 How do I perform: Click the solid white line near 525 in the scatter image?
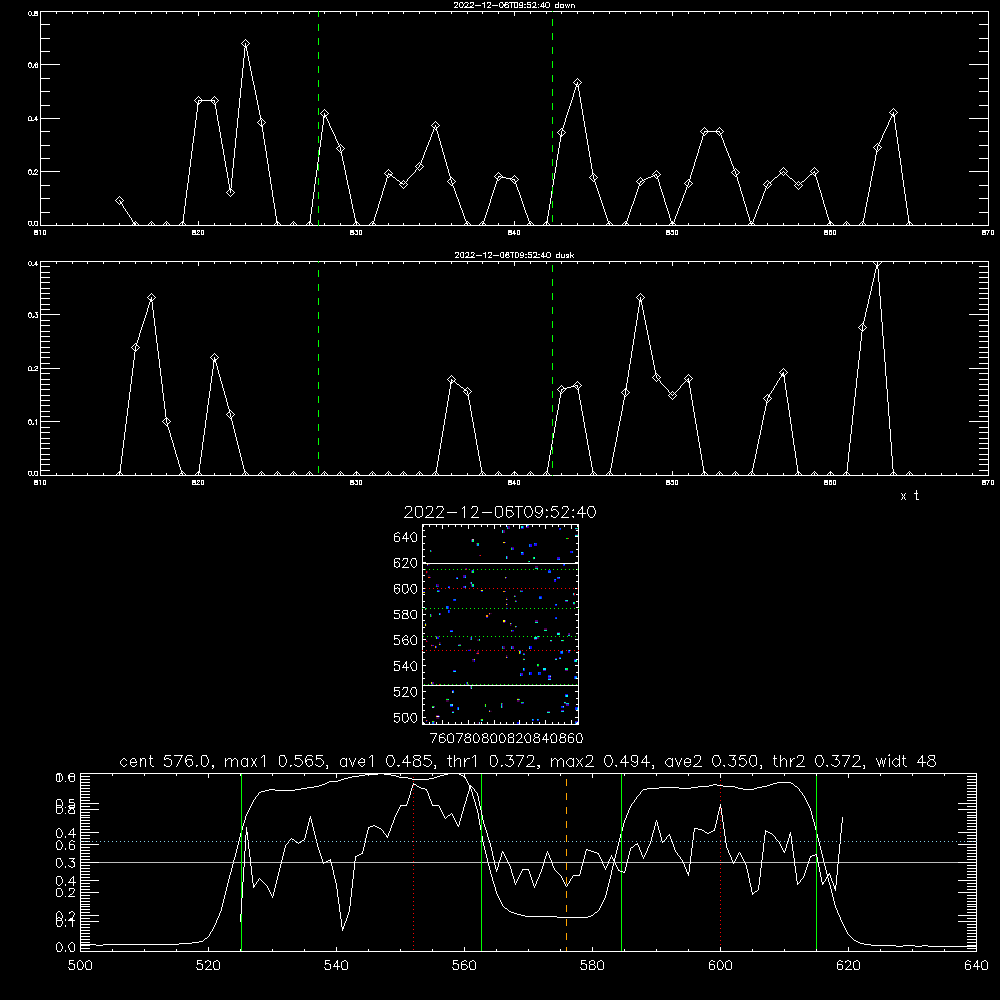tap(501, 685)
